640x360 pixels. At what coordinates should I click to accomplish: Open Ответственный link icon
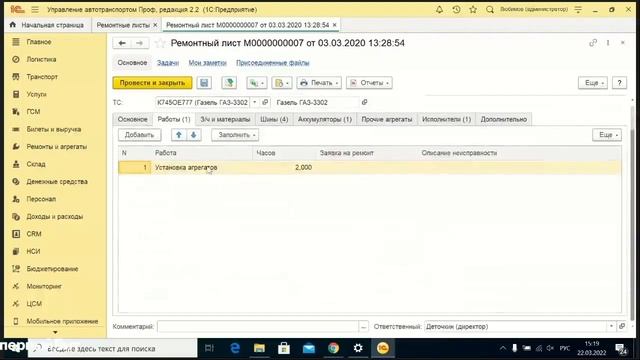[622, 326]
